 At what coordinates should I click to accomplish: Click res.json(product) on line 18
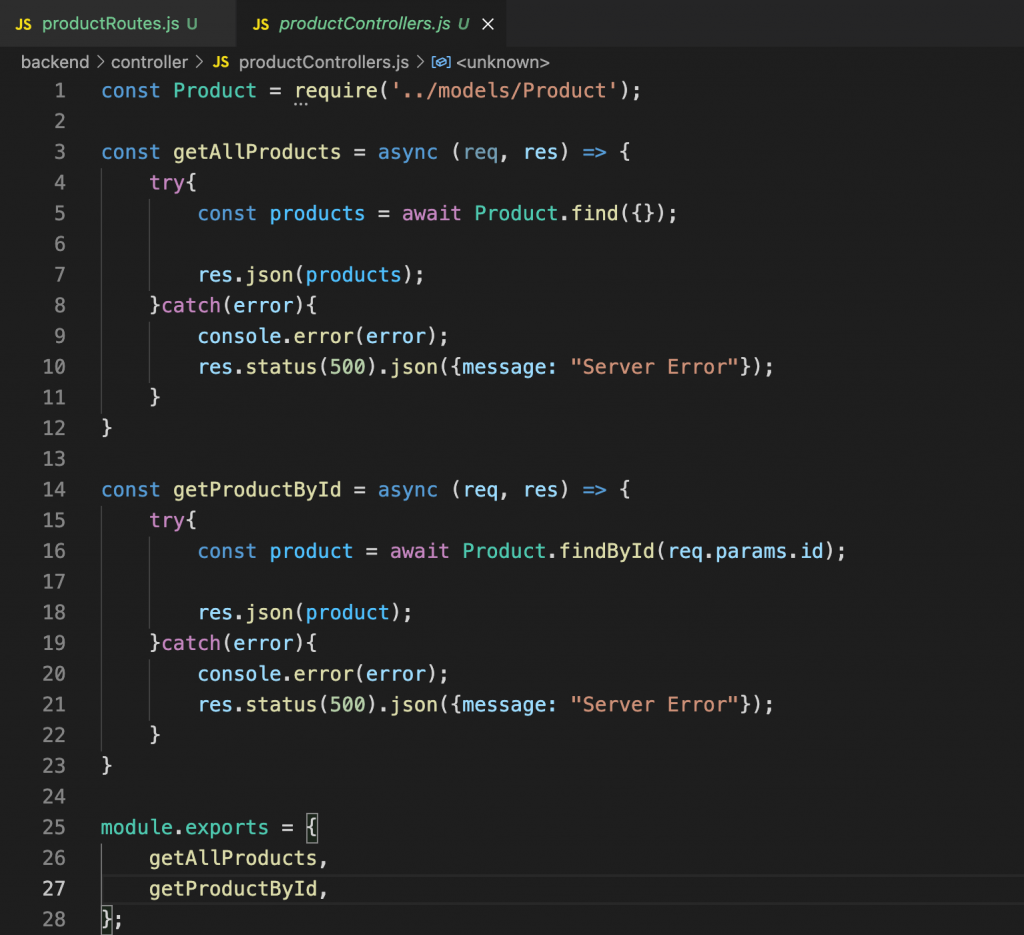pyautogui.click(x=299, y=612)
